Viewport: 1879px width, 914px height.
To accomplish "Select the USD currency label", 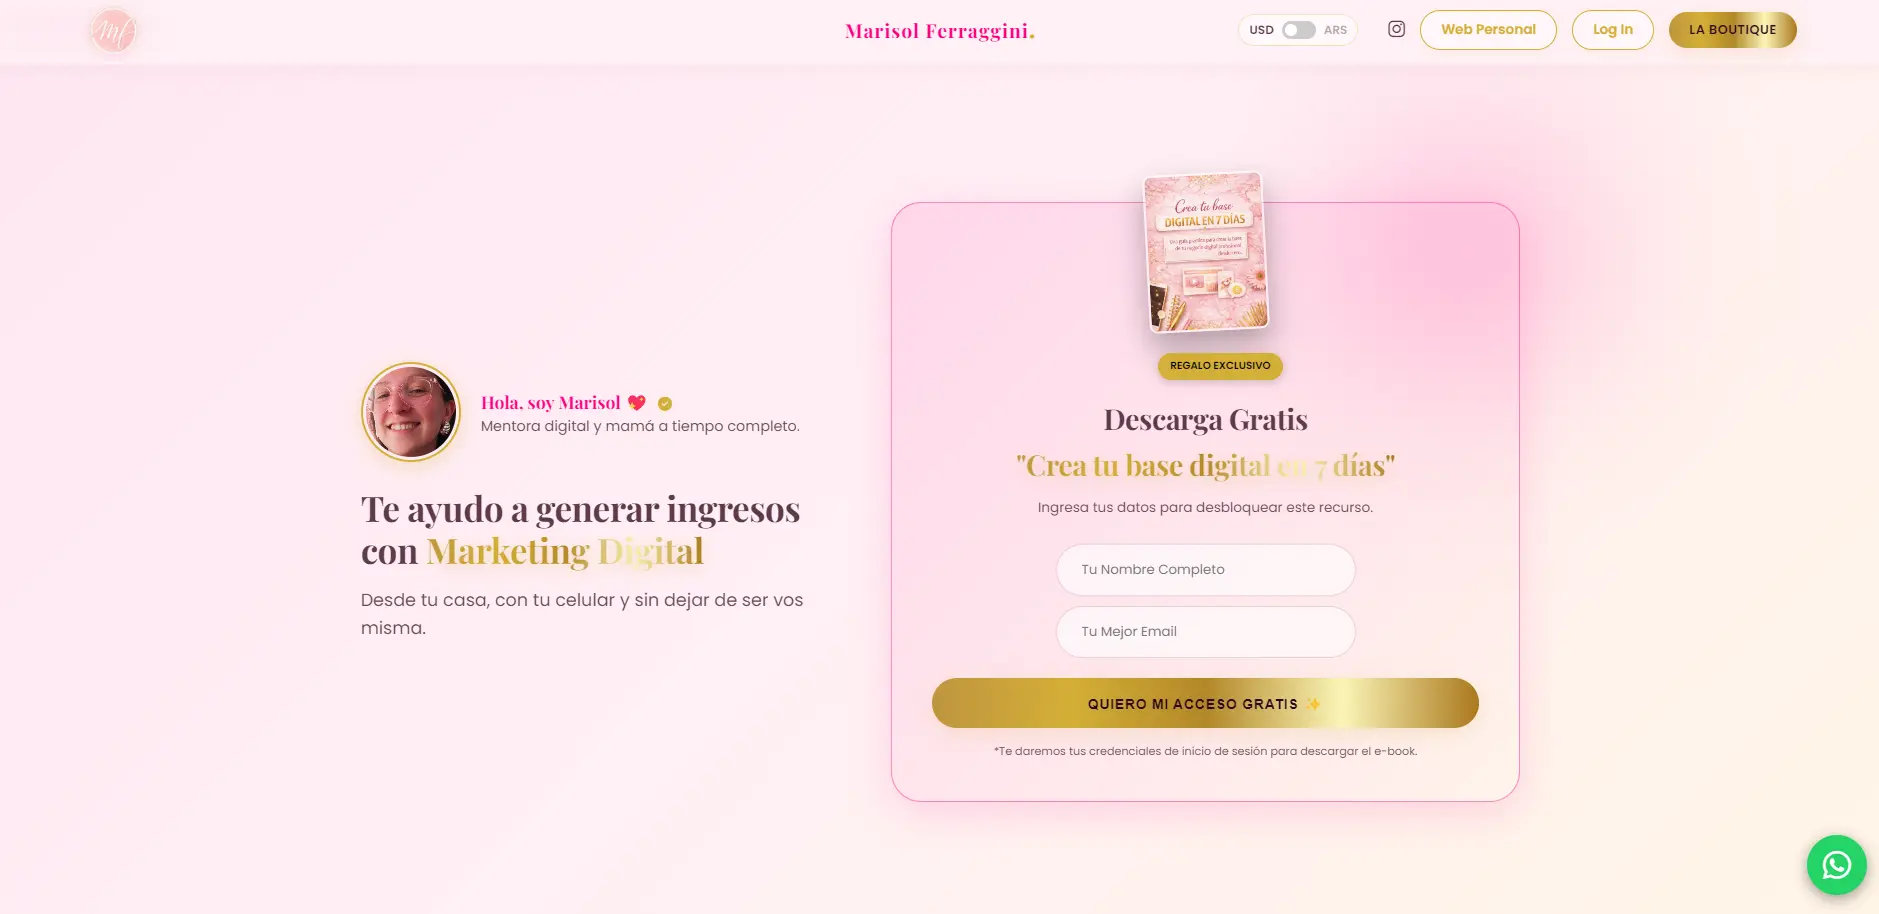I will click(x=1261, y=30).
